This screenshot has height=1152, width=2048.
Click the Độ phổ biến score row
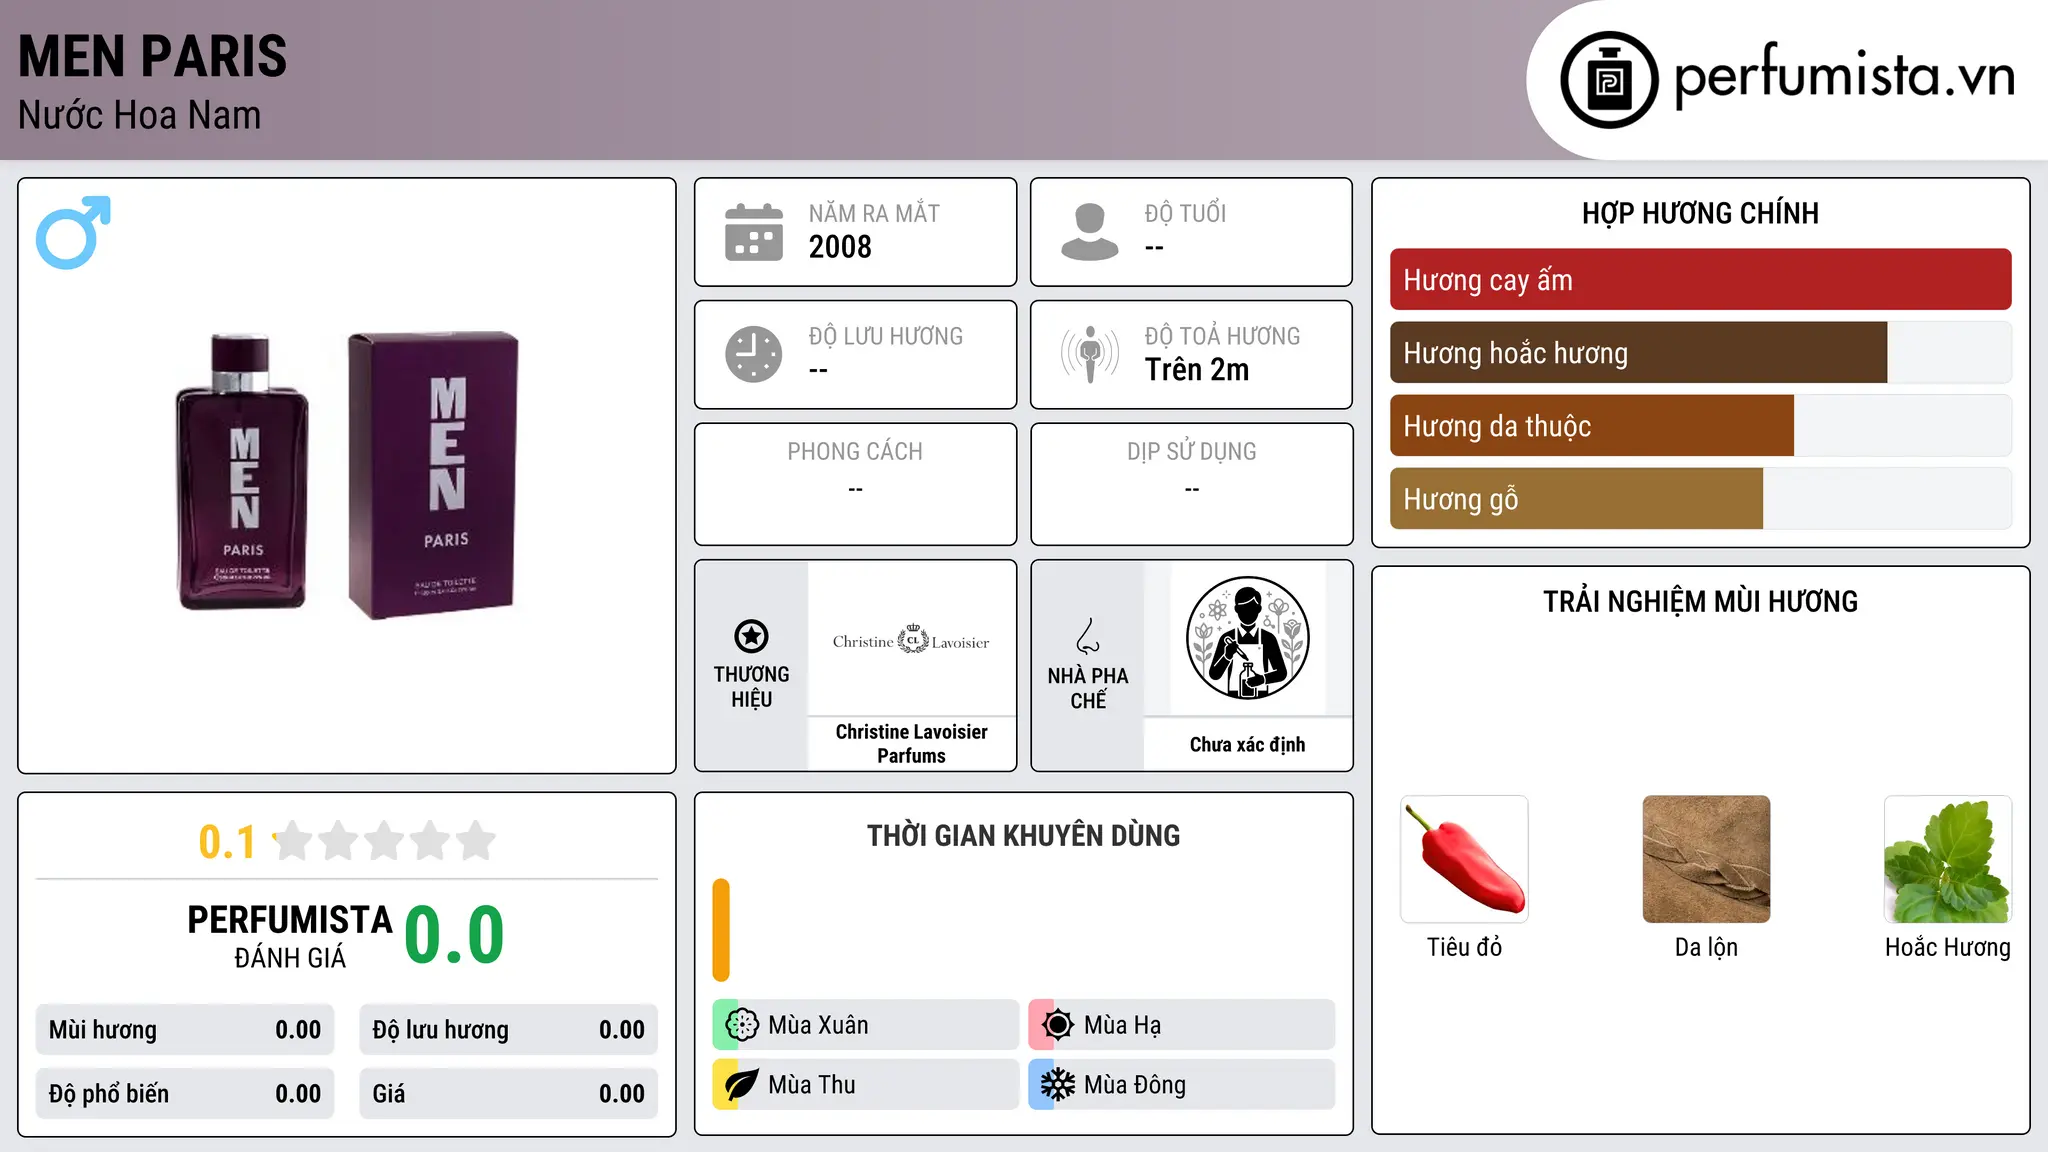[x=185, y=1094]
